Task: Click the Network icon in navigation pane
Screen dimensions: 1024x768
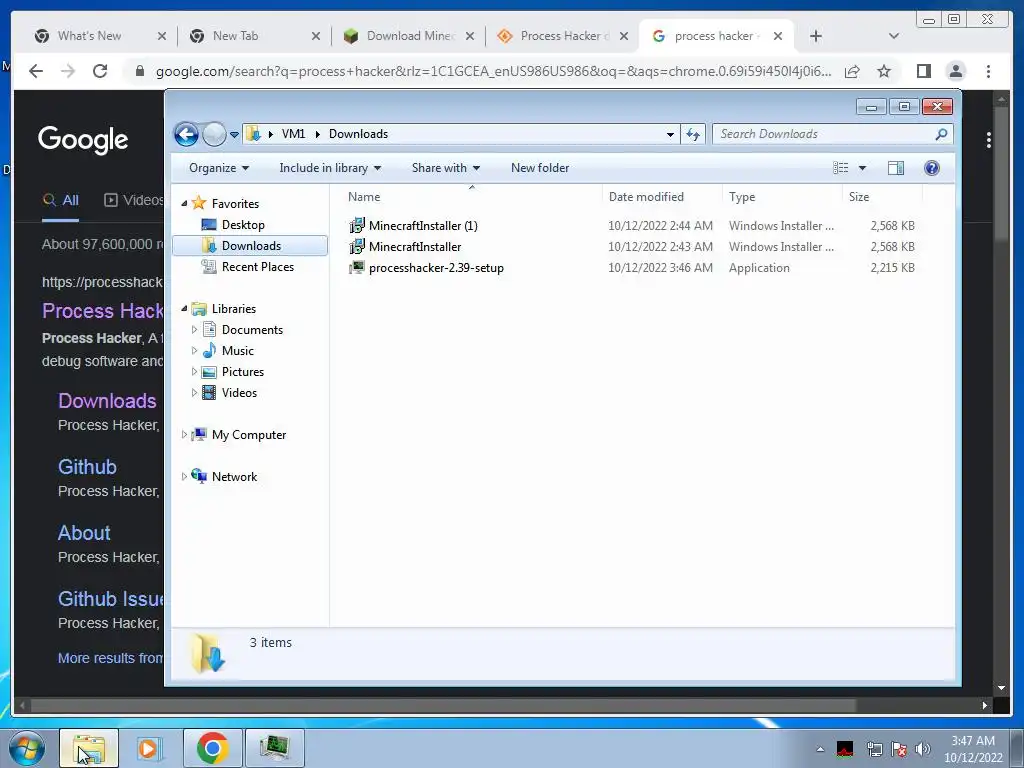Action: point(199,476)
